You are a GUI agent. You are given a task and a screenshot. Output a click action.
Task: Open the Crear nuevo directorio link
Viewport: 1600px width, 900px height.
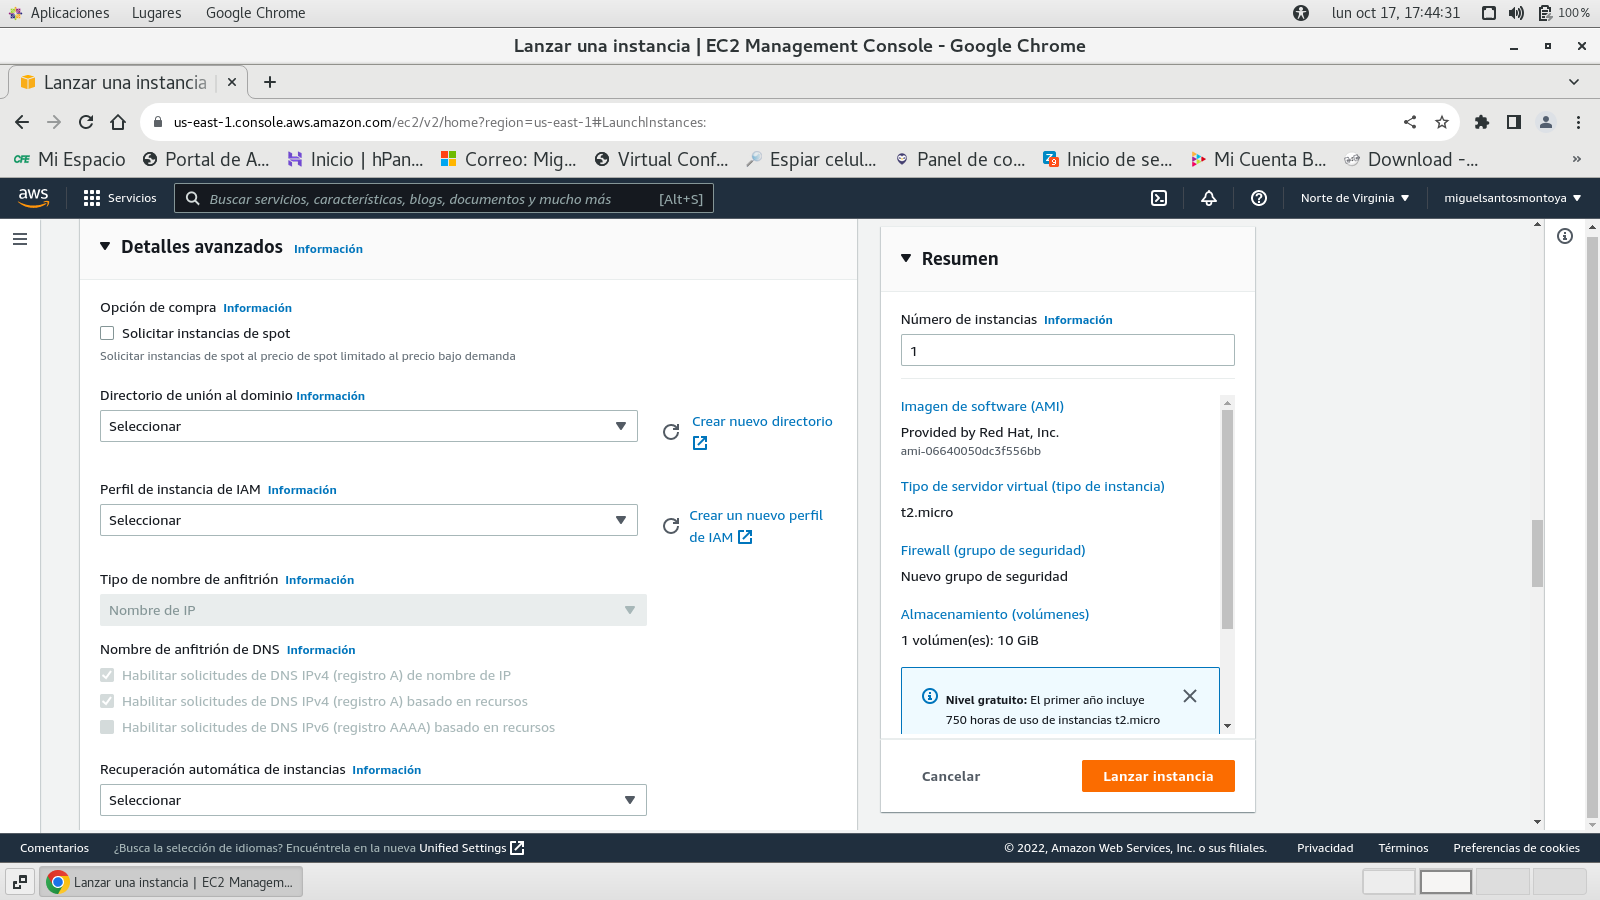click(762, 422)
